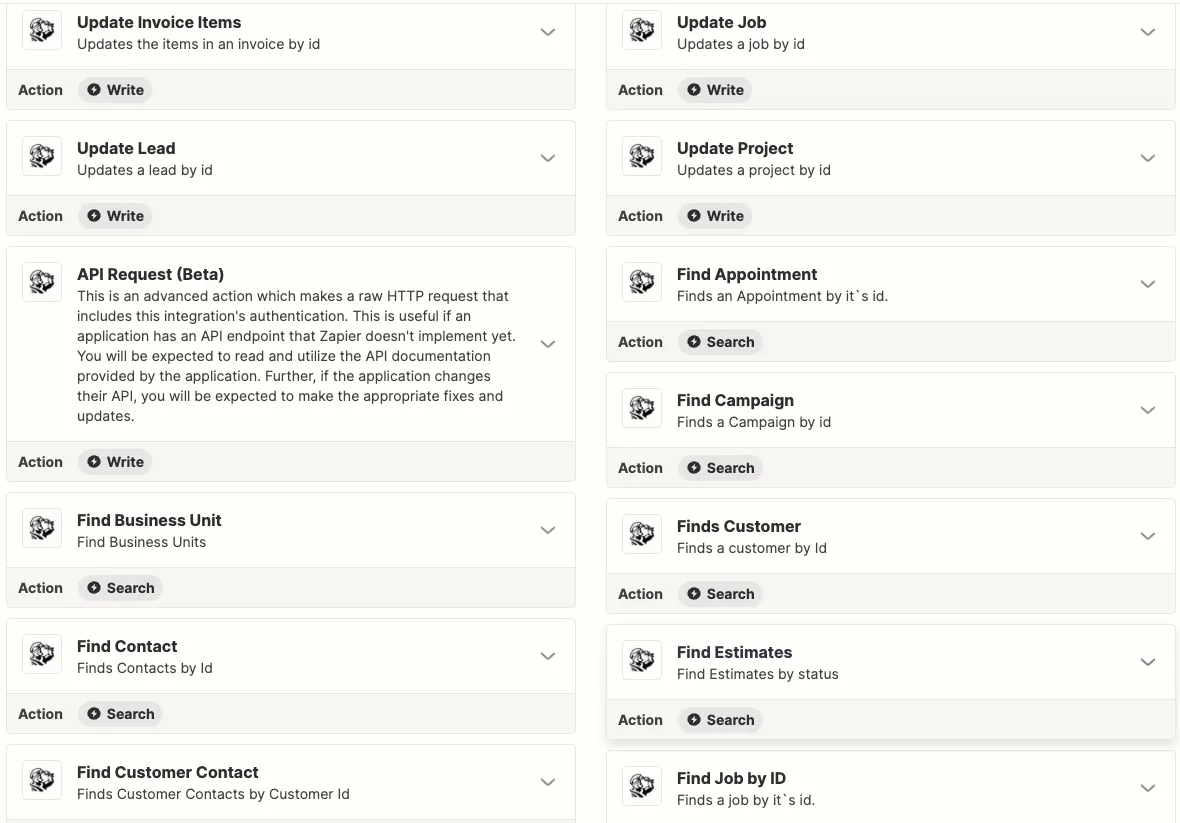Click the Find Appointment title text

click(747, 274)
